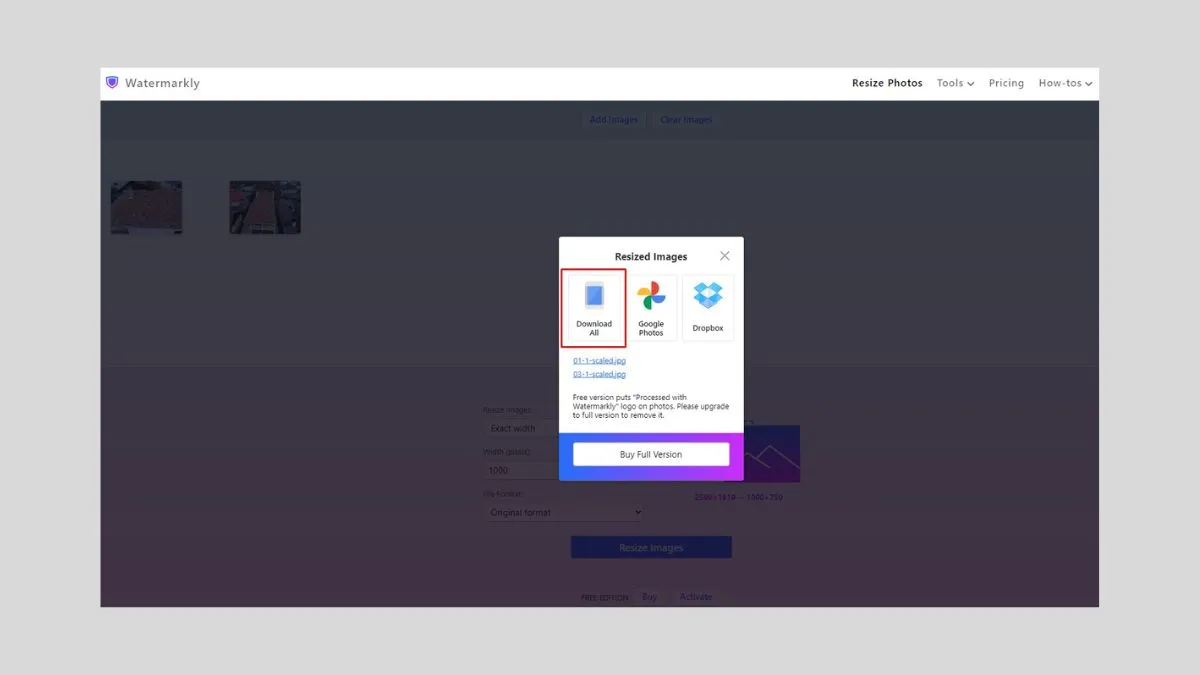Click Add Images
This screenshot has width=1200, height=675.
(614, 119)
